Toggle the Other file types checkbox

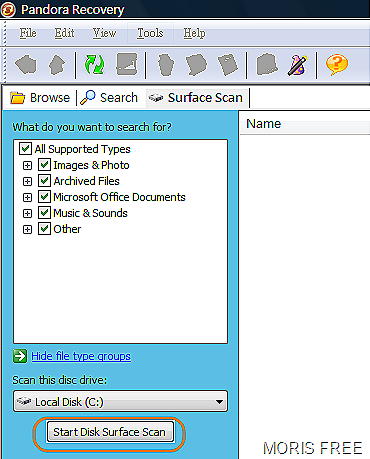(44, 229)
